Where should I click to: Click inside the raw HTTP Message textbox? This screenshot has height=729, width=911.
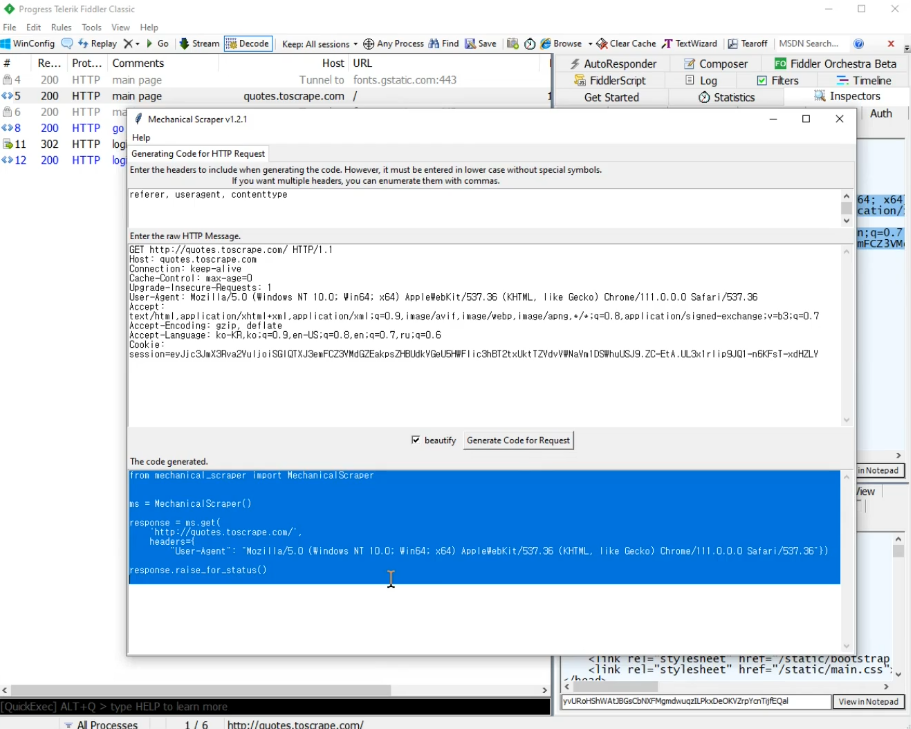[484, 335]
